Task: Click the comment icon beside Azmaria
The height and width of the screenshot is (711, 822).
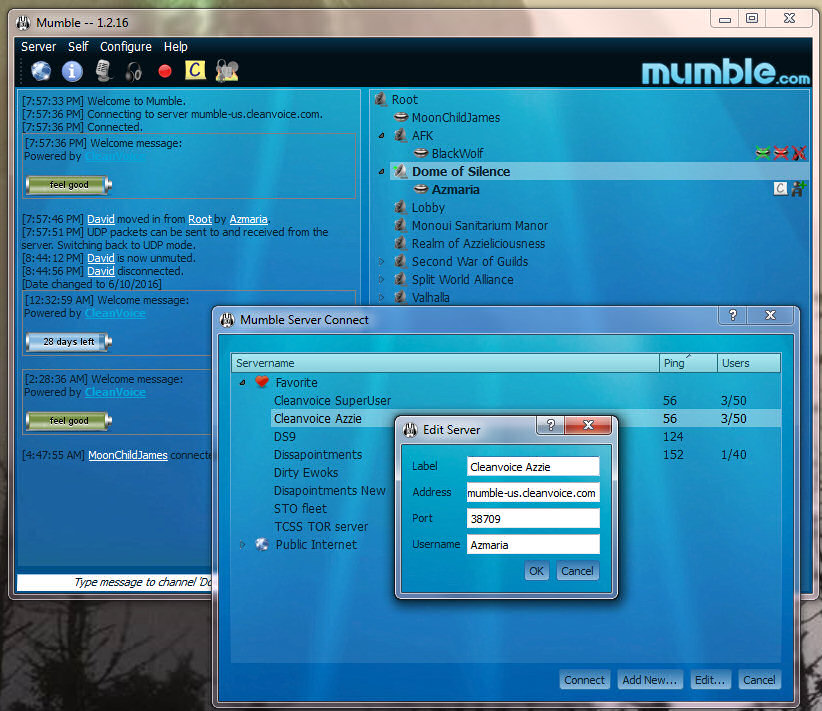Action: pos(781,189)
